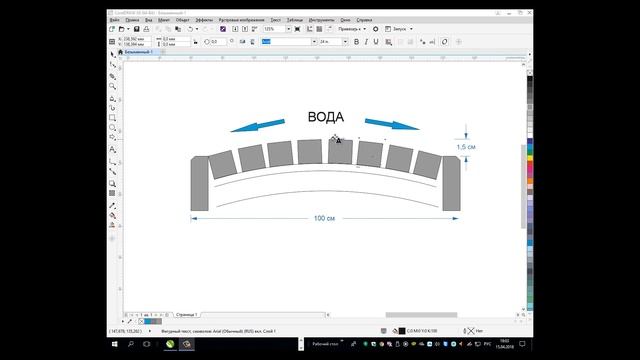Click the ВОДА text on canvas
The width and height of the screenshot is (640, 360).
coord(326,117)
